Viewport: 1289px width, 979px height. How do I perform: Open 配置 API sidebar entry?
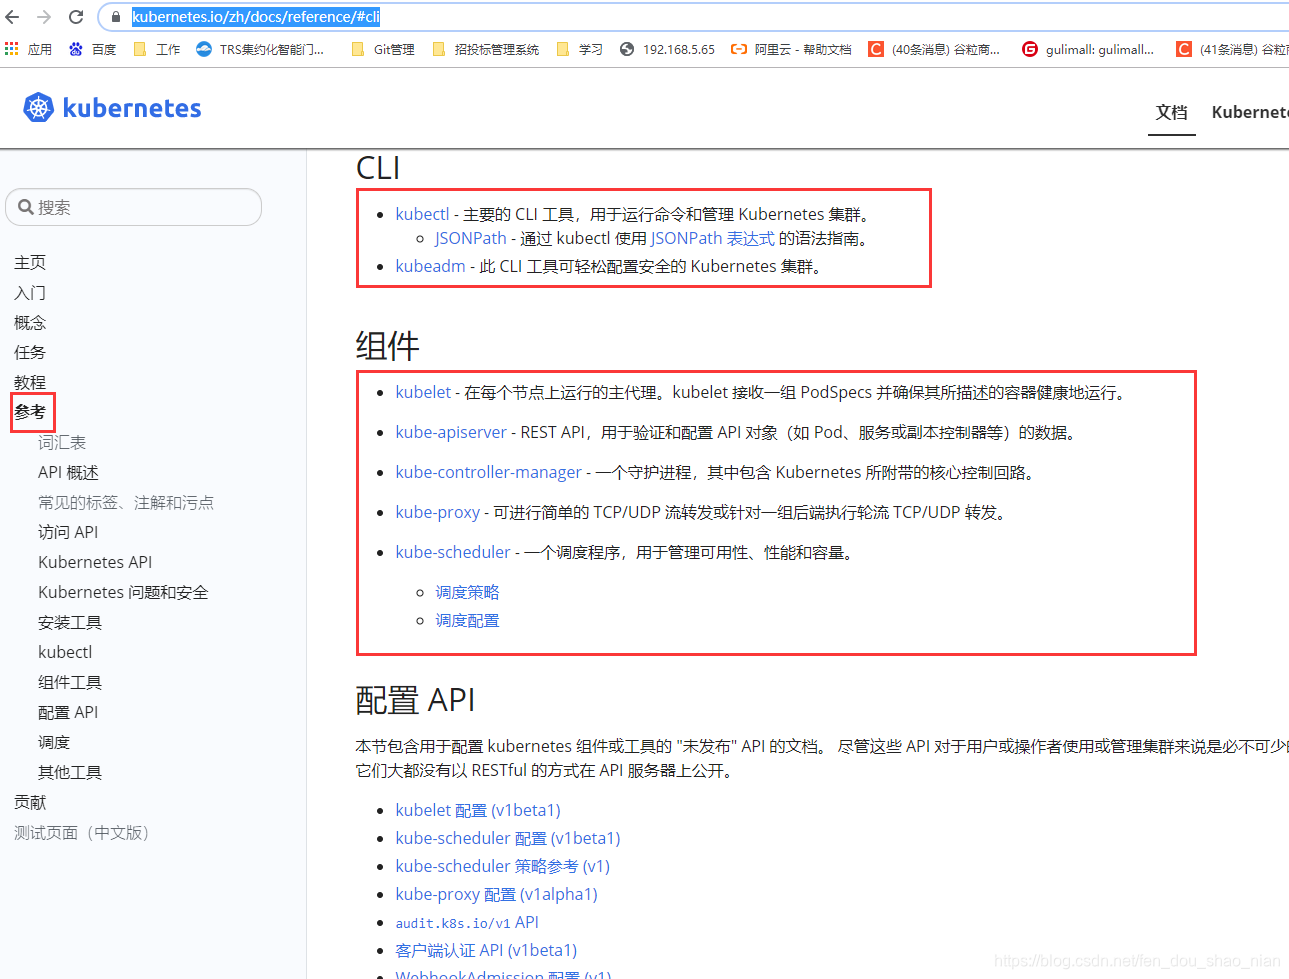(68, 712)
